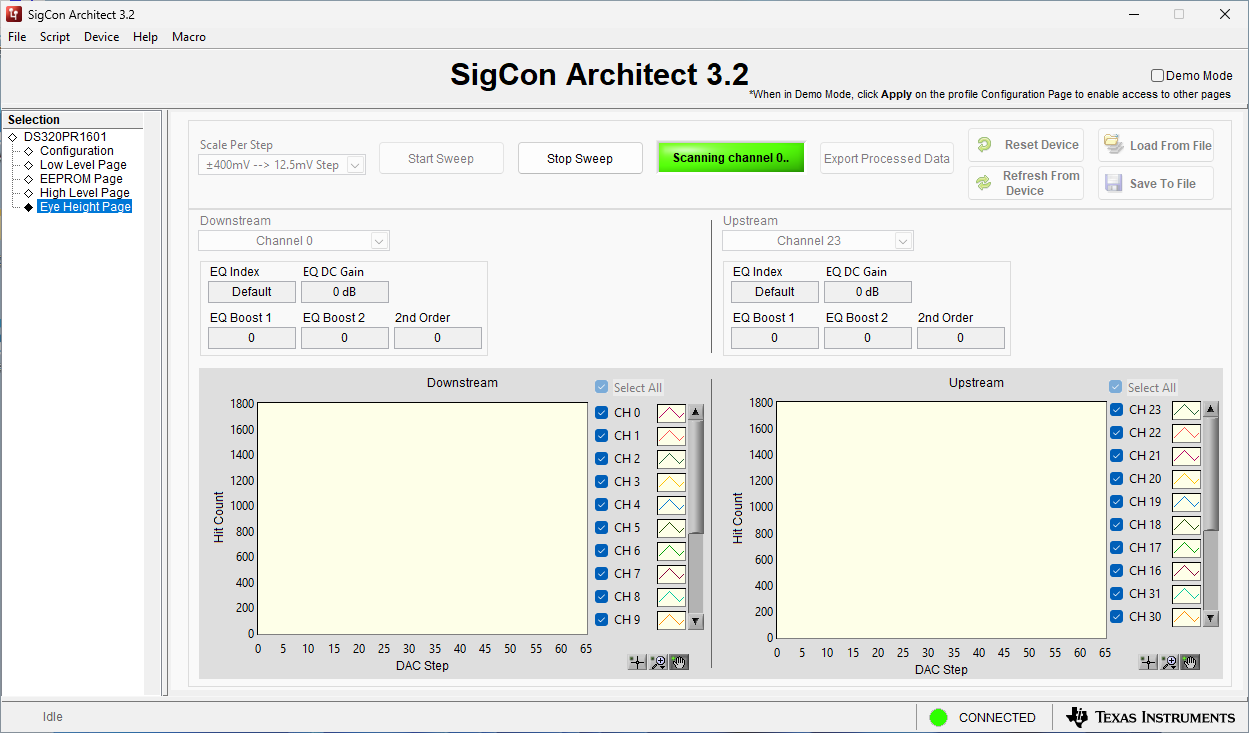Open the Scale Per Step dropdown
This screenshot has width=1249, height=733.
tap(355, 165)
